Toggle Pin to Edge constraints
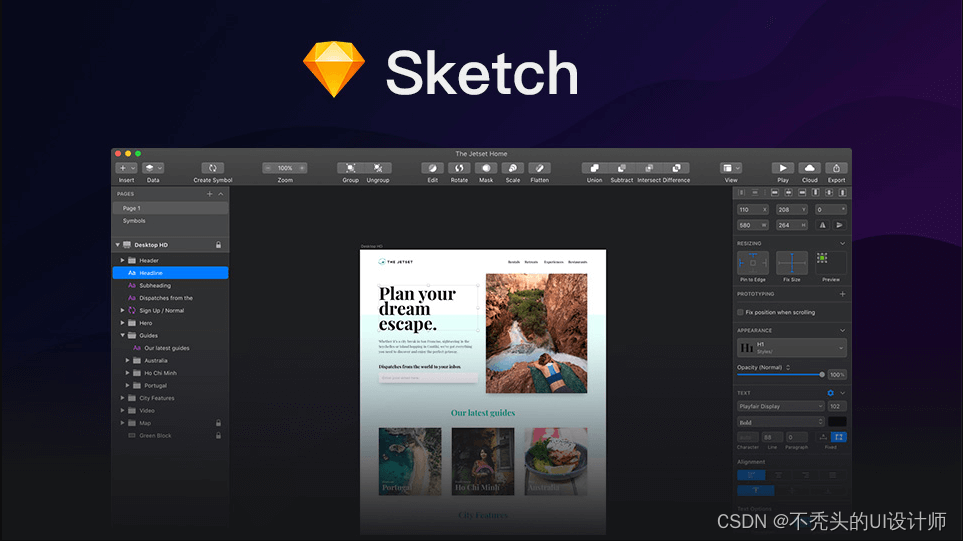Viewport: 963px width, 541px height. [753, 263]
